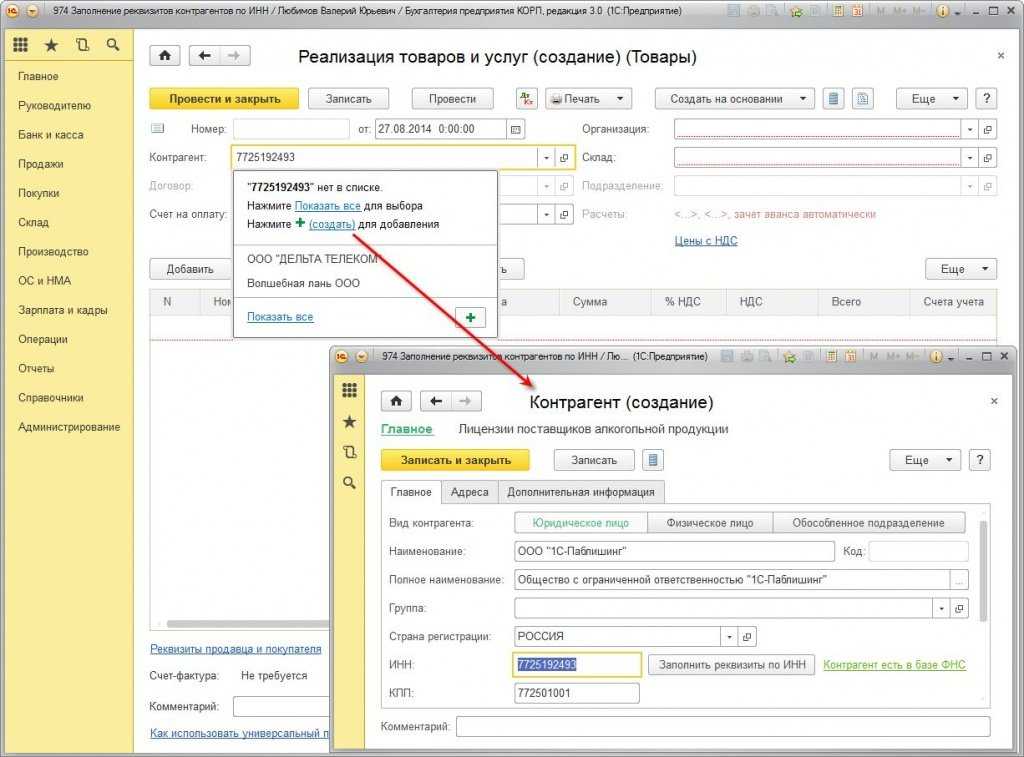1024x757 pixels.
Task: Select Юридическое лицо contractor type
Action: [580, 523]
